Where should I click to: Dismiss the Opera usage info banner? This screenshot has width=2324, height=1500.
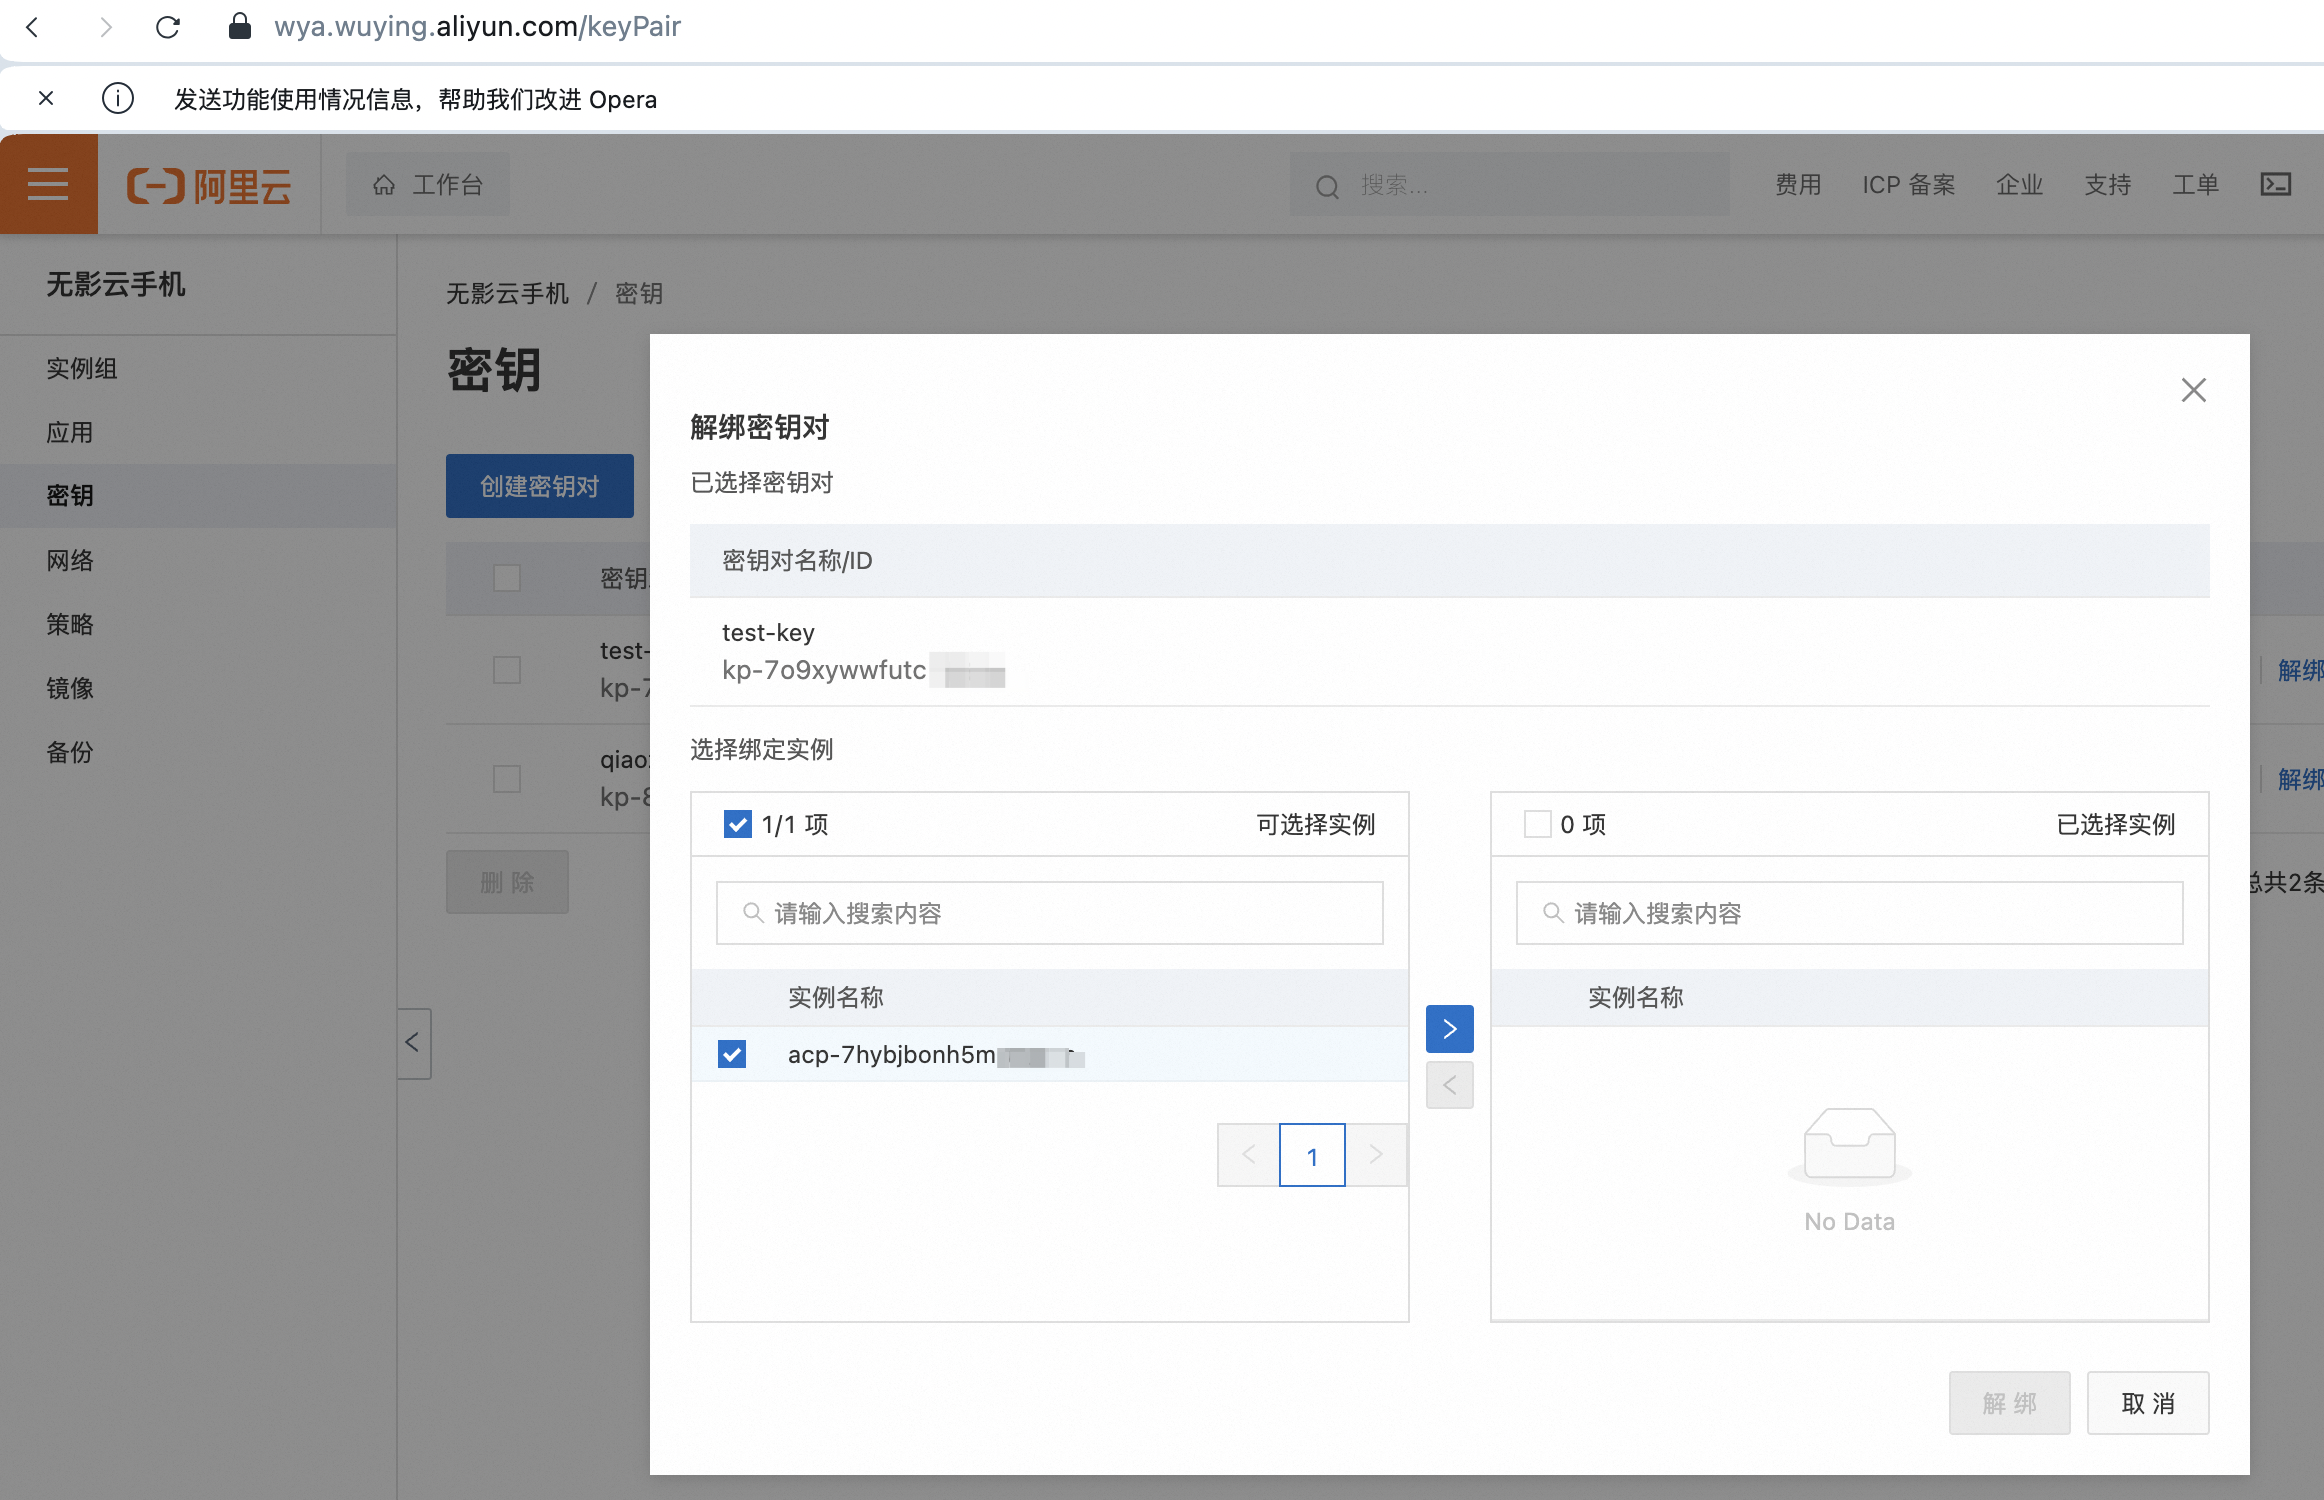pos(46,98)
